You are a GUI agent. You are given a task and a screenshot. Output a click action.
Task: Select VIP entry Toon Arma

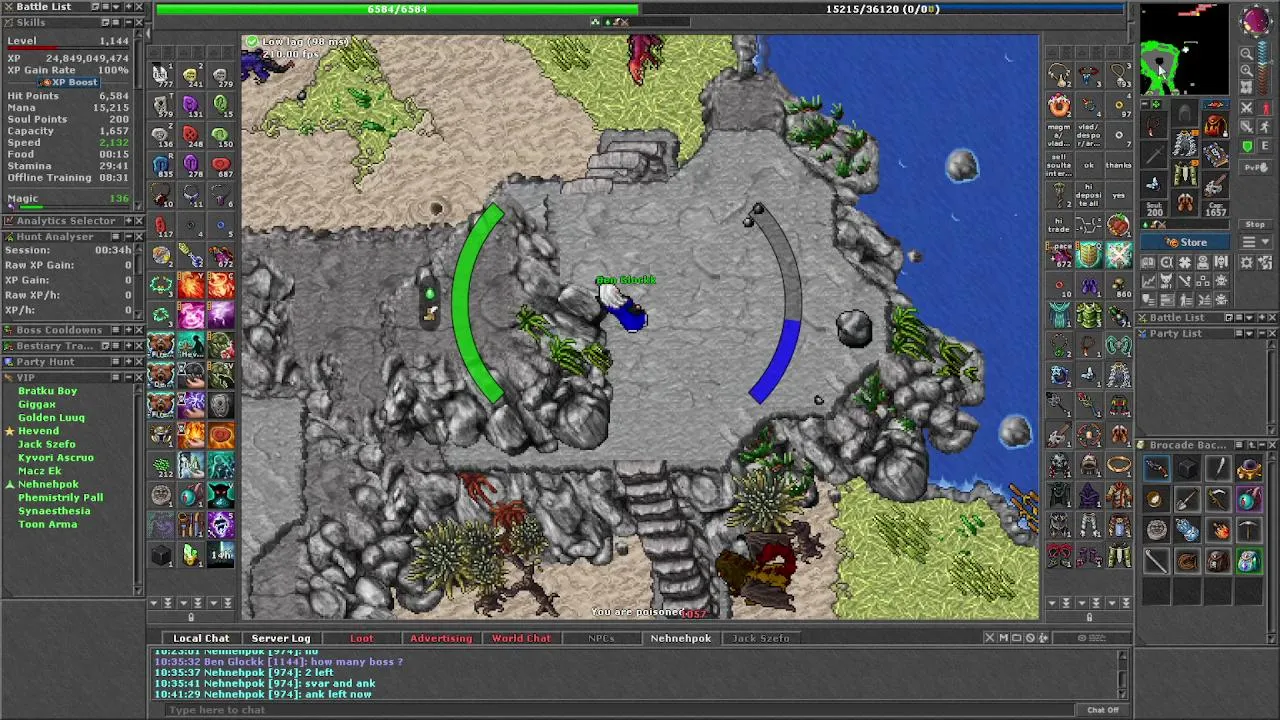click(47, 524)
